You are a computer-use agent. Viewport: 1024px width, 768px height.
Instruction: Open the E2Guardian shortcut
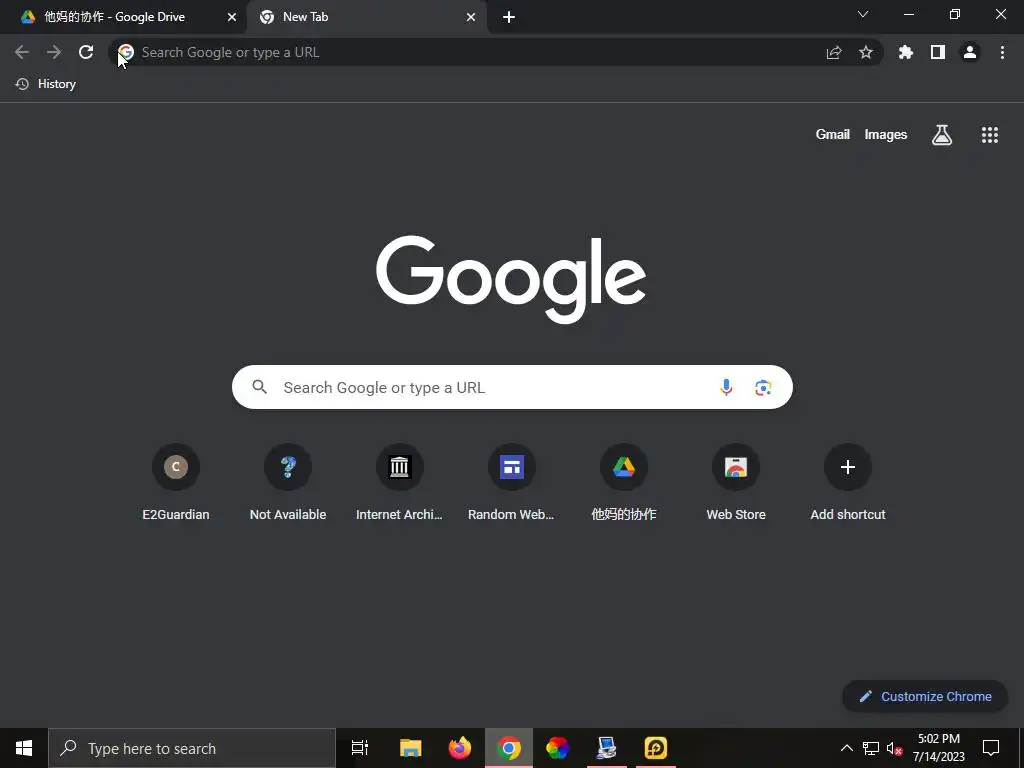pos(176,482)
